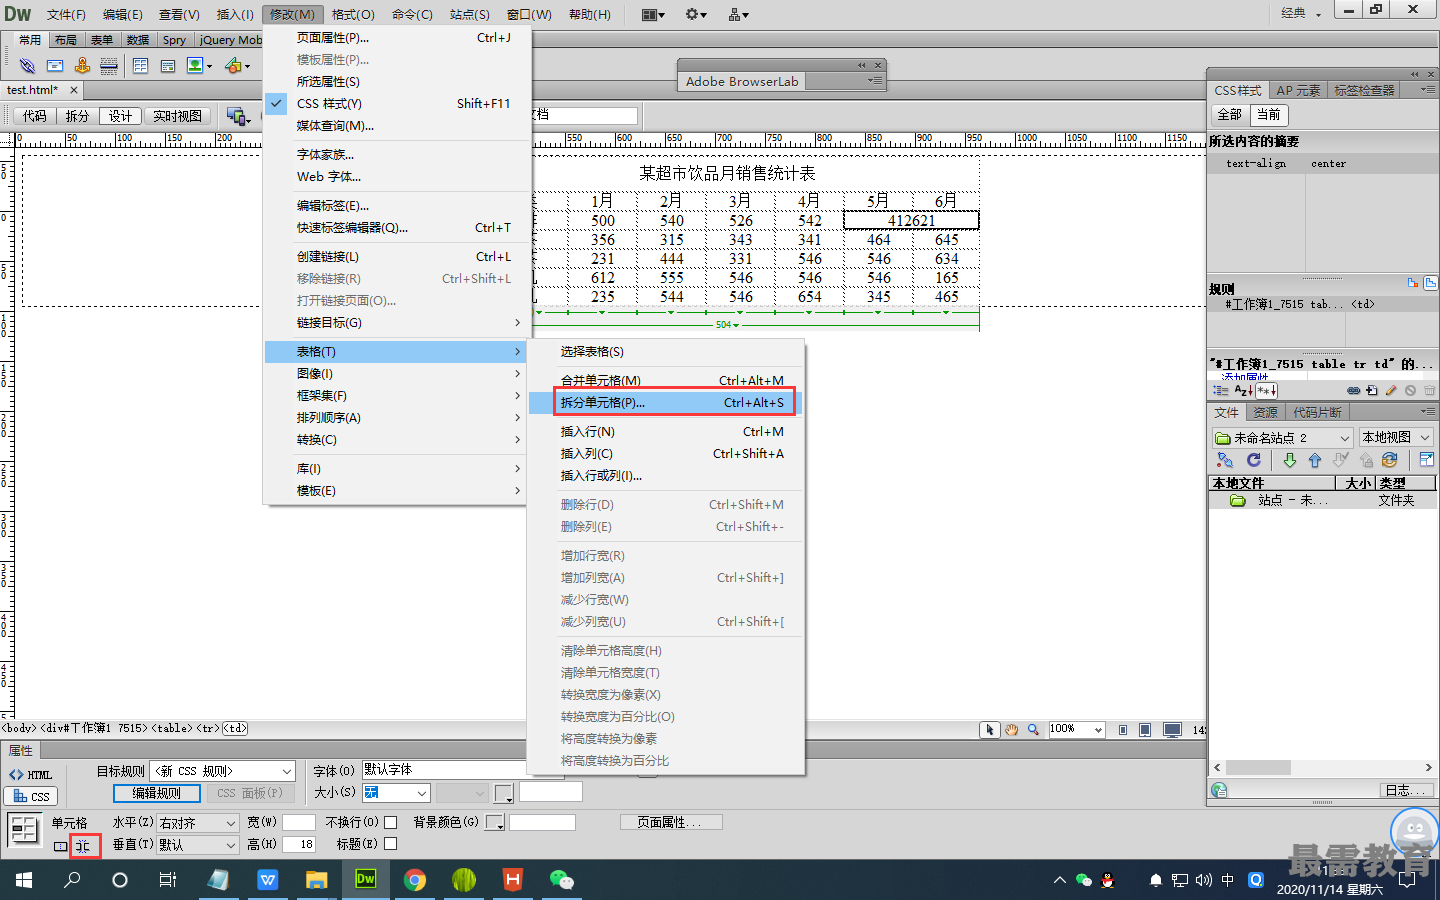The image size is (1440, 900).
Task: Attach style sheet chain icon
Action: point(1353,390)
